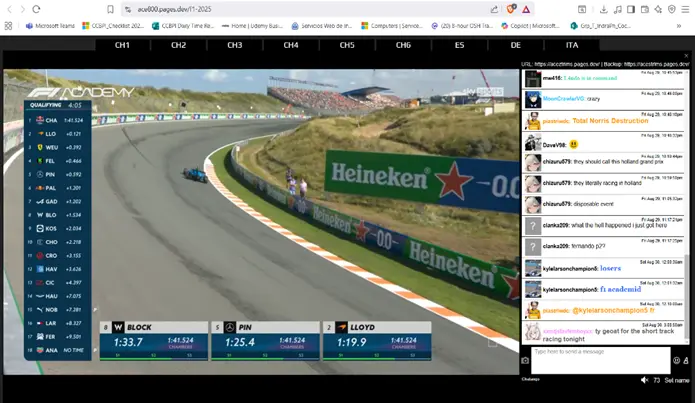
Task: Expand the hidden bookmarks overflow chevron
Action: 679,26
